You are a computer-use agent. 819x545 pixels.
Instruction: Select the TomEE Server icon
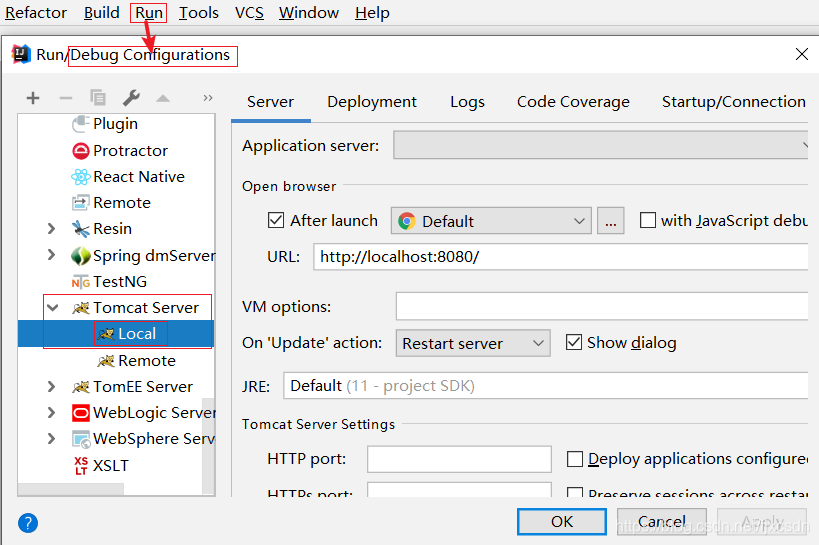[x=80, y=387]
